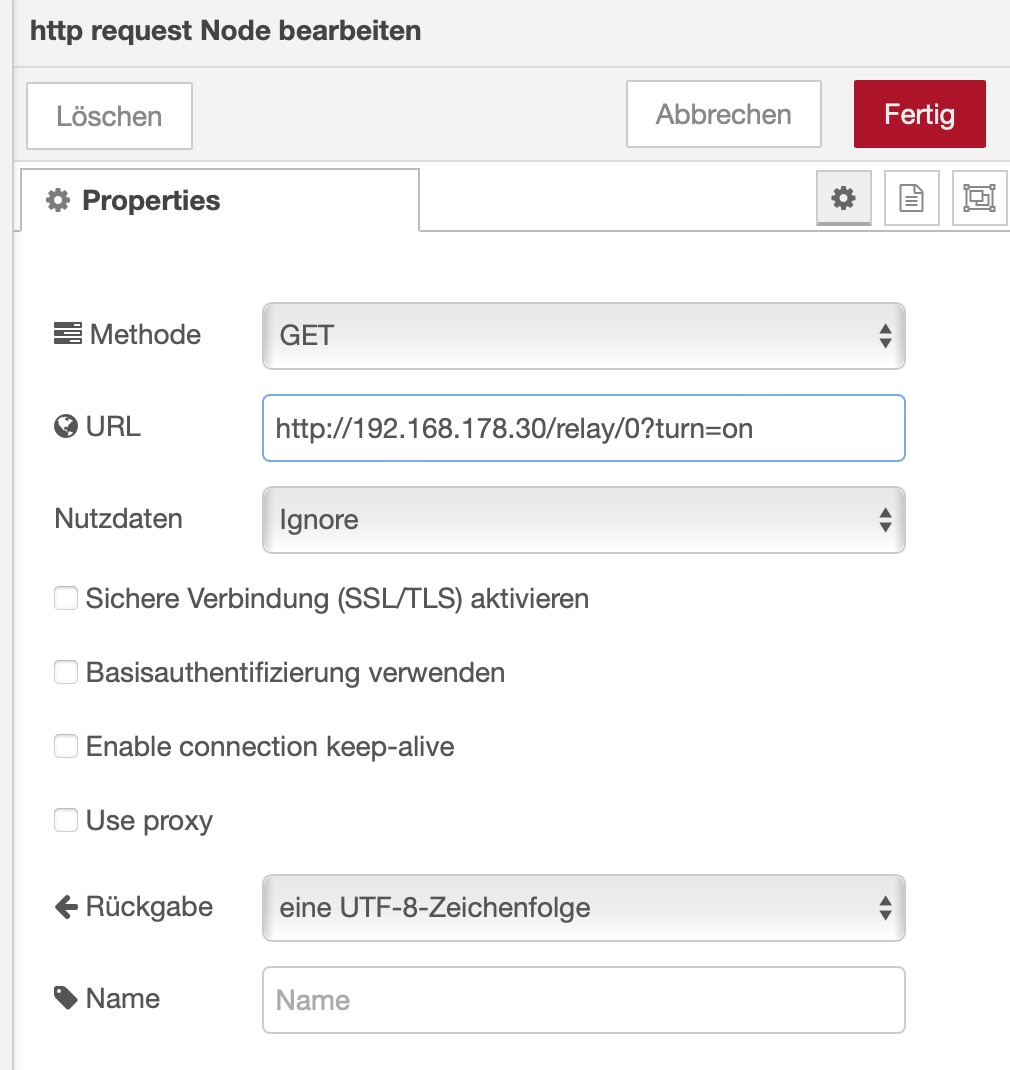Click the Löschen button

coord(109,116)
